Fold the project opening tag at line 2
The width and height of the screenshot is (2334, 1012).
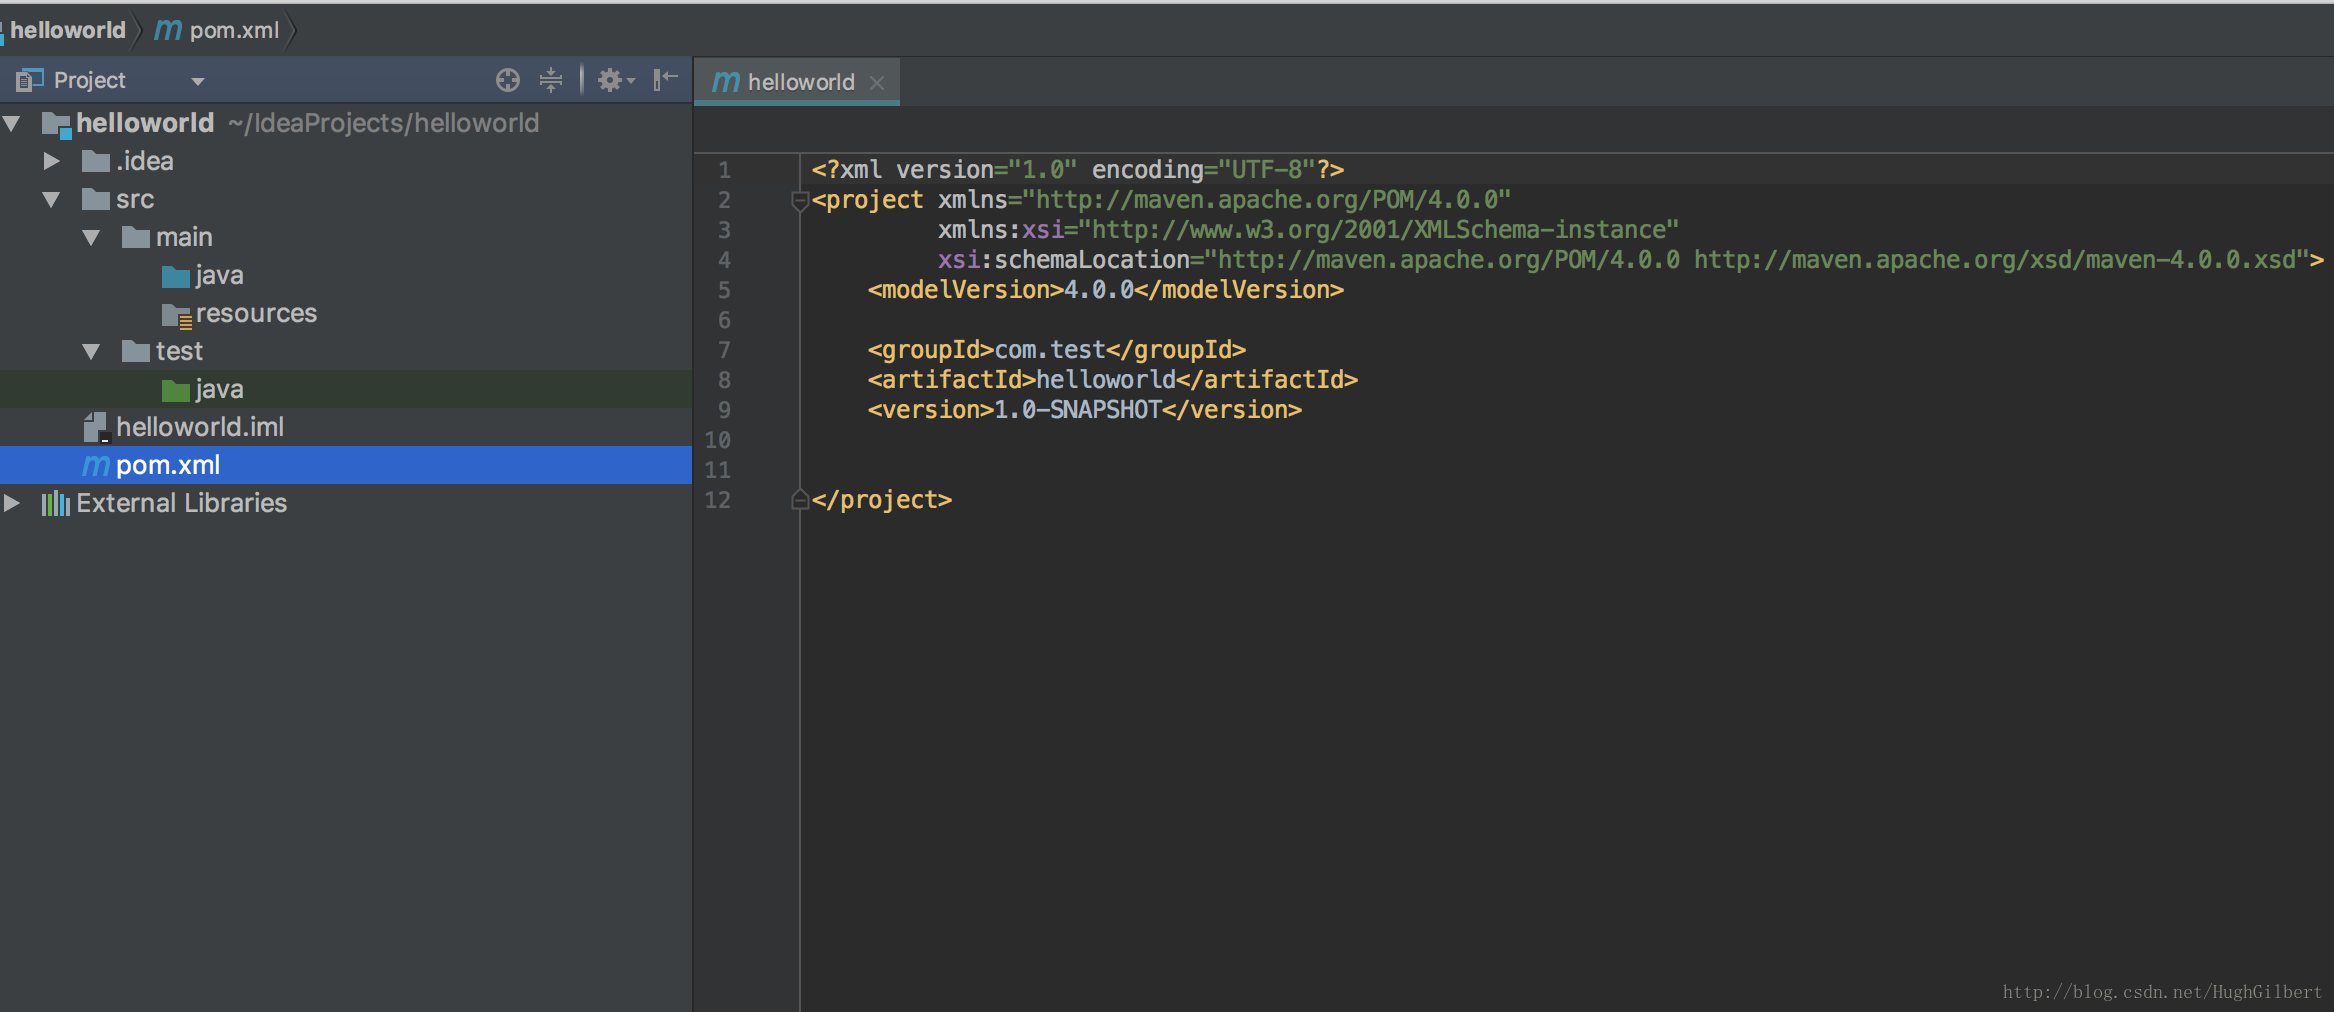(x=799, y=200)
